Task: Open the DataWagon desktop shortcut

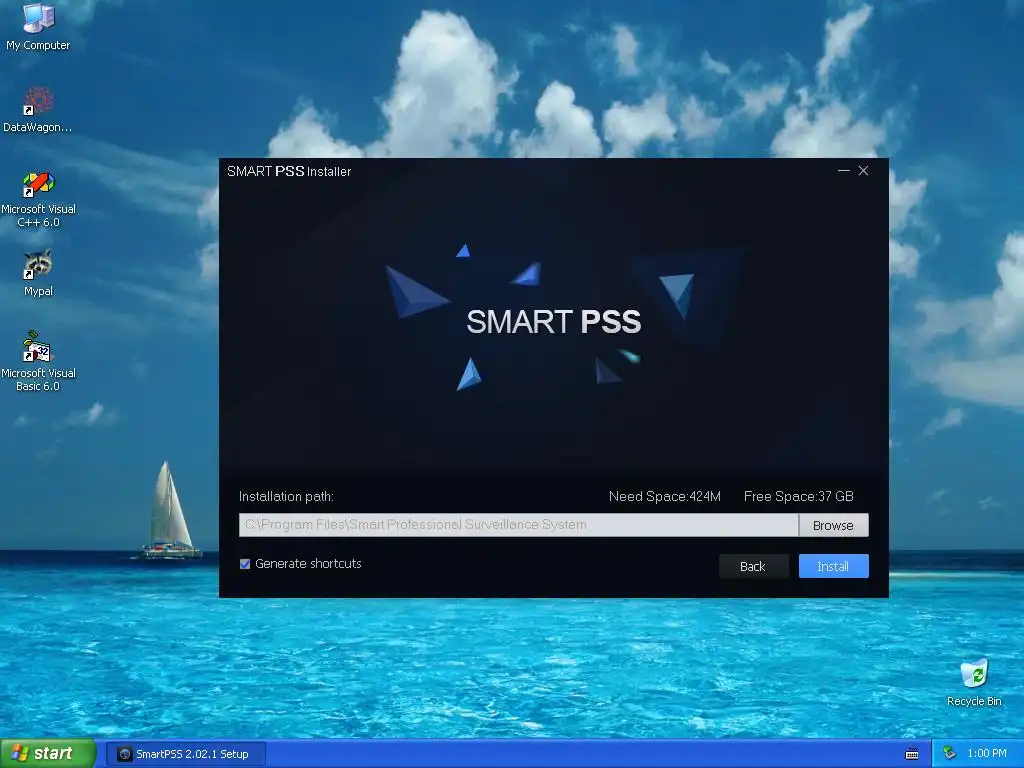Action: [x=38, y=109]
